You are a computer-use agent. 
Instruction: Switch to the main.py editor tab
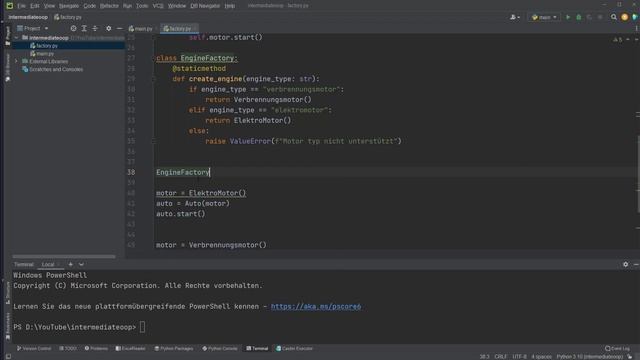141,29
